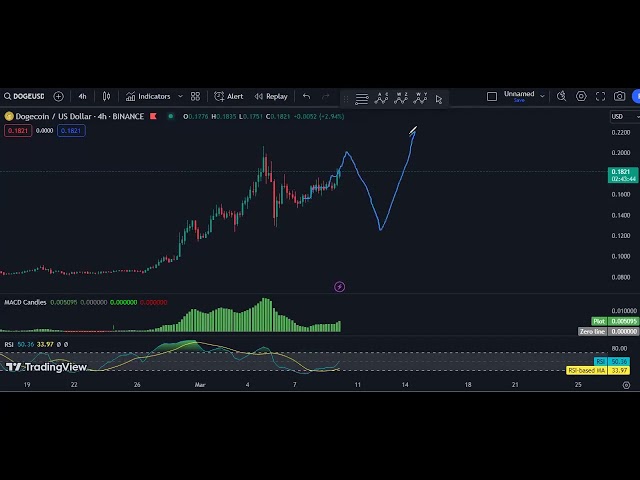Click the undo arrow

pyautogui.click(x=306, y=96)
